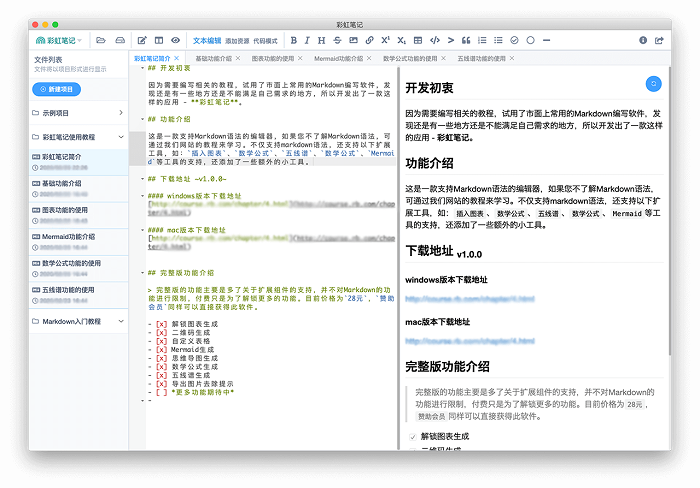Insert a table via toolbar
Image resolution: width=700 pixels, height=488 pixels.
click(x=418, y=40)
